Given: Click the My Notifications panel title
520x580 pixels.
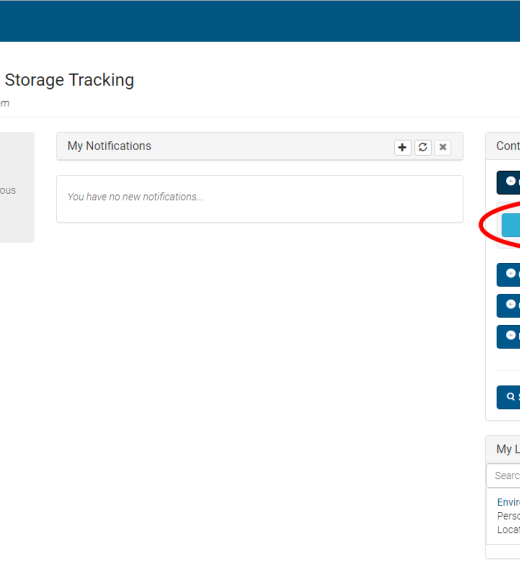Looking at the screenshot, I should click(x=109, y=146).
